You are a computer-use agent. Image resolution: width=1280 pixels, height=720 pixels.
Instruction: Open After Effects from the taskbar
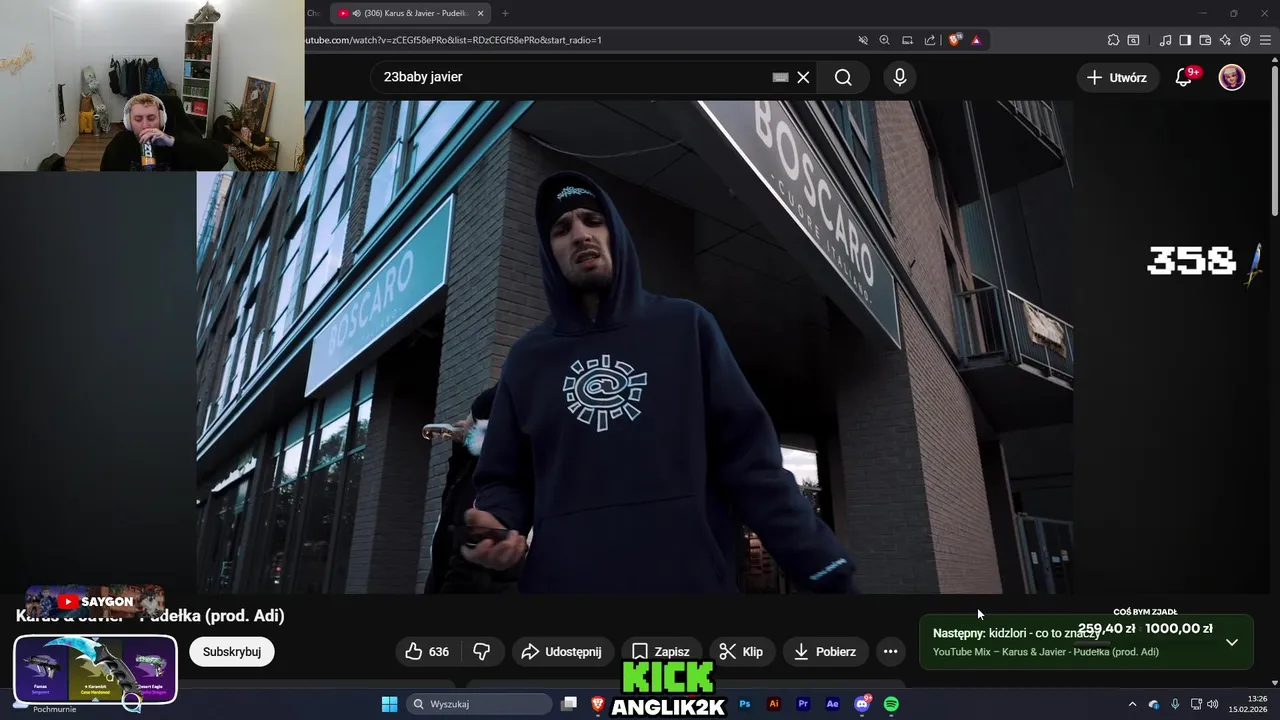click(x=832, y=704)
